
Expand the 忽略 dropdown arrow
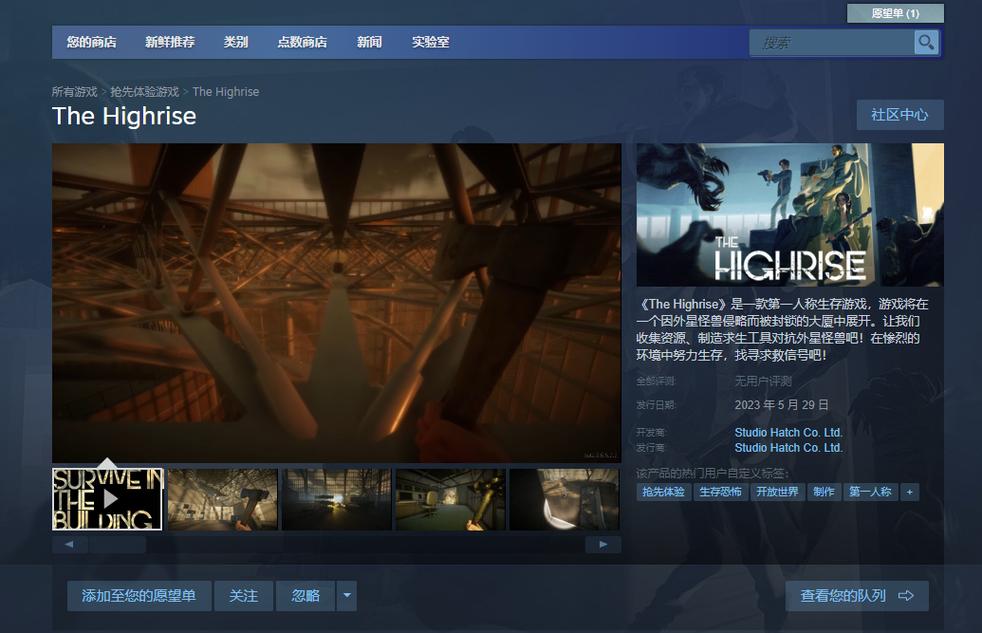pos(347,595)
